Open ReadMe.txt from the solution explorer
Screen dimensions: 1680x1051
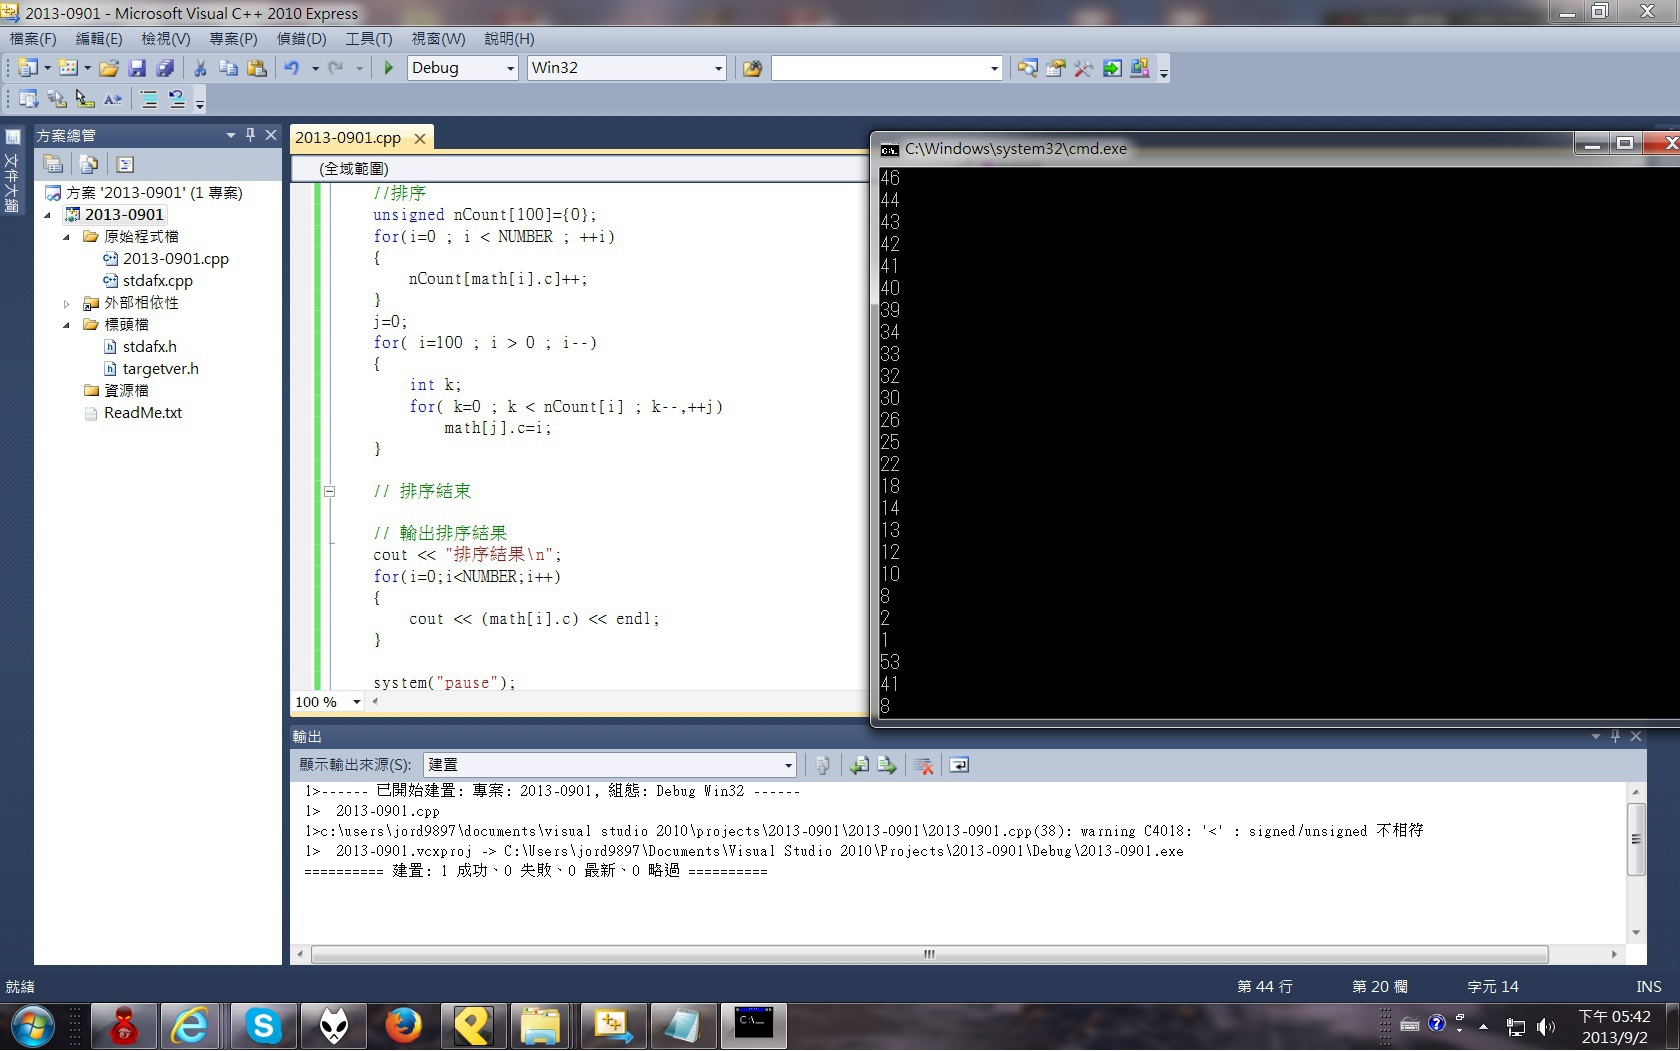pyautogui.click(x=142, y=413)
